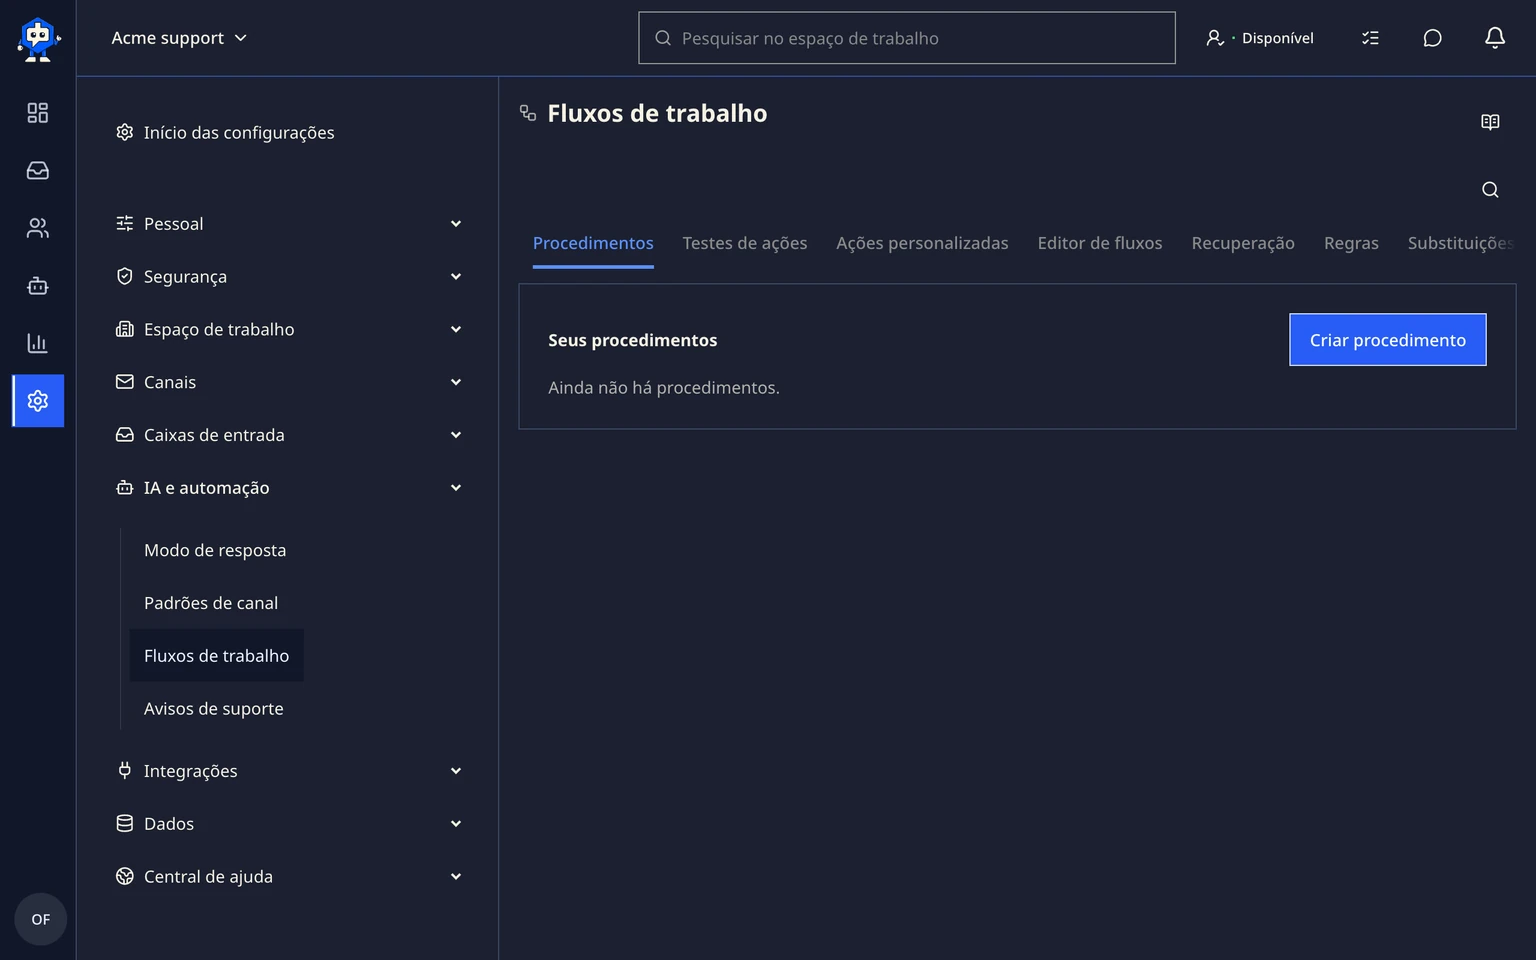Switch to the Ações personalizadas tab
Viewport: 1536px width, 960px height.
point(922,243)
